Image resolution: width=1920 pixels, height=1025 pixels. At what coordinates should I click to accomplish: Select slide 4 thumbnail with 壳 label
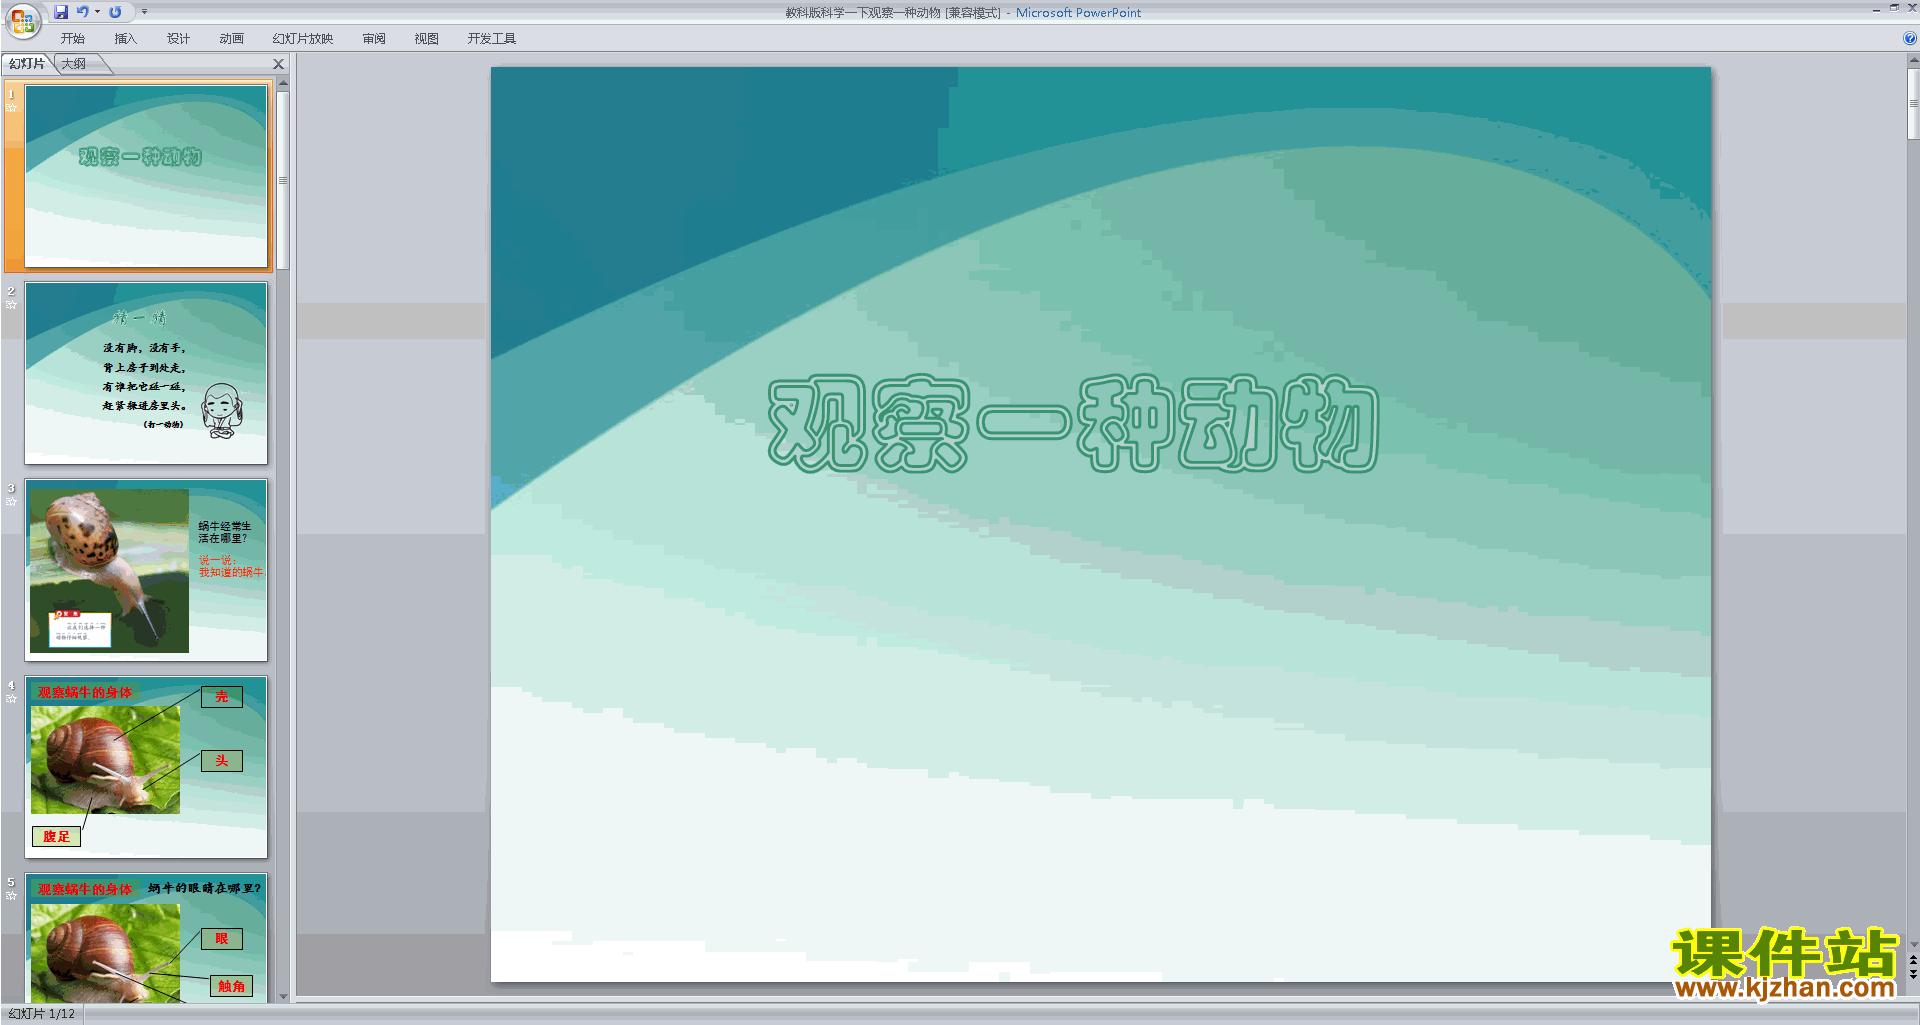tap(146, 767)
